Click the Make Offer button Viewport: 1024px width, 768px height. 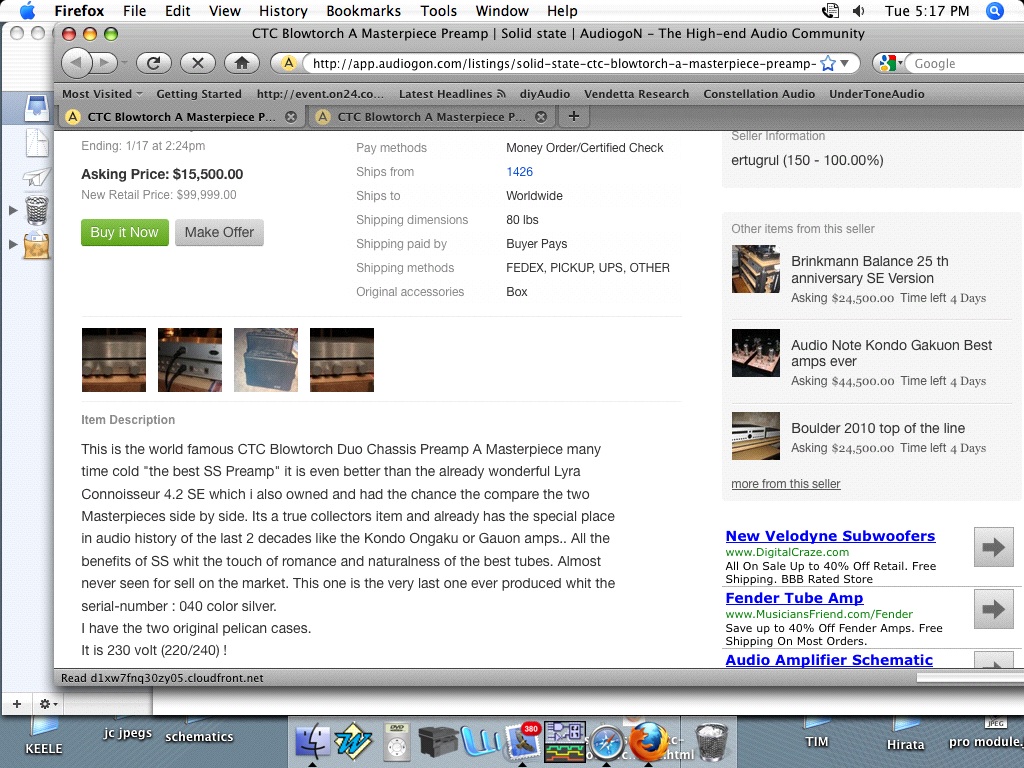click(219, 232)
